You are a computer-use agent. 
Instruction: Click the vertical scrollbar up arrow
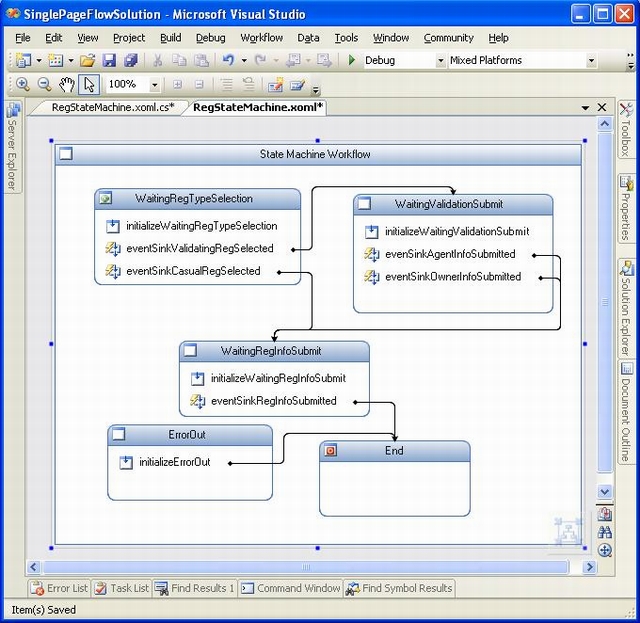click(x=604, y=123)
